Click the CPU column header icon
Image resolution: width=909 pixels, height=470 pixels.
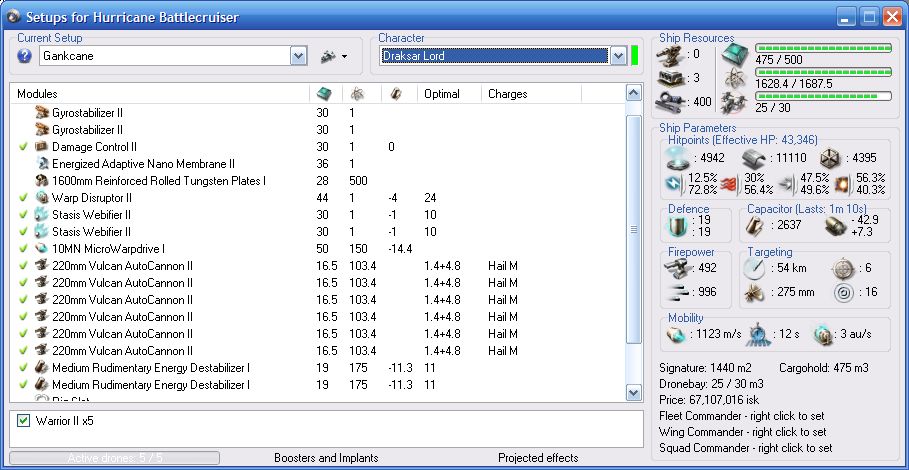[324, 93]
